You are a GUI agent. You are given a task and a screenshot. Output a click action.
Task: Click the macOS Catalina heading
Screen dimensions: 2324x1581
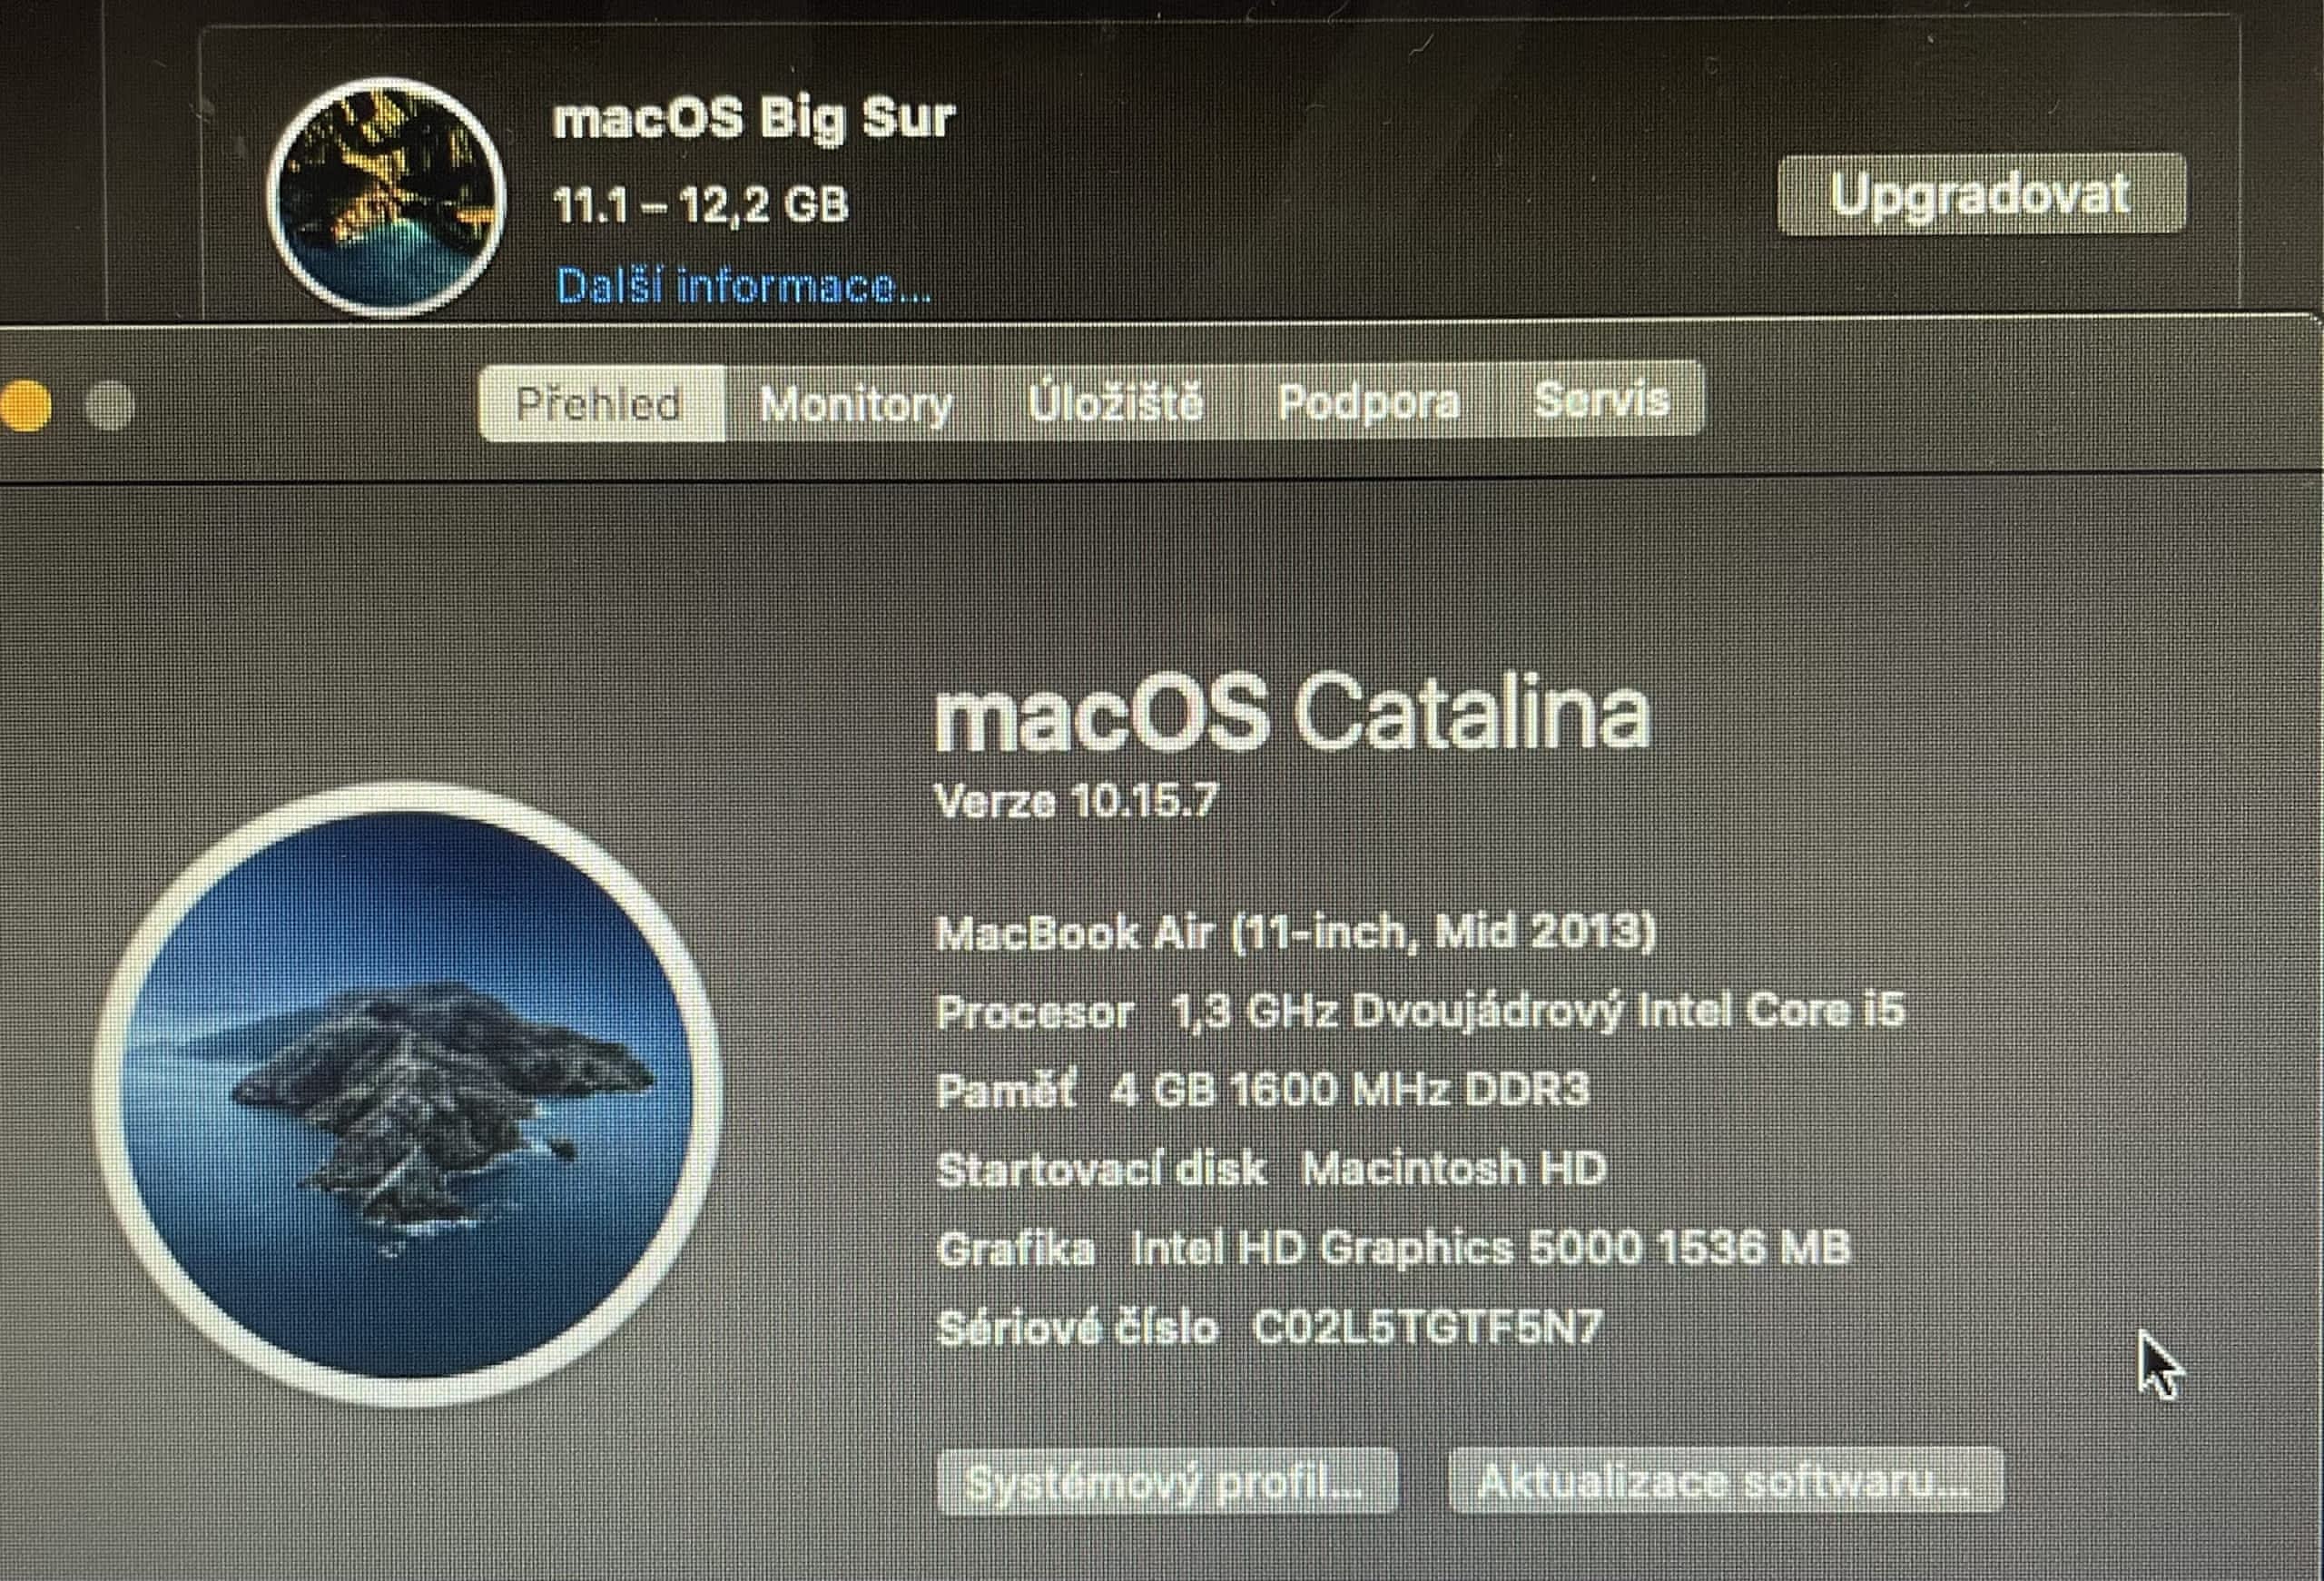pos(1291,712)
